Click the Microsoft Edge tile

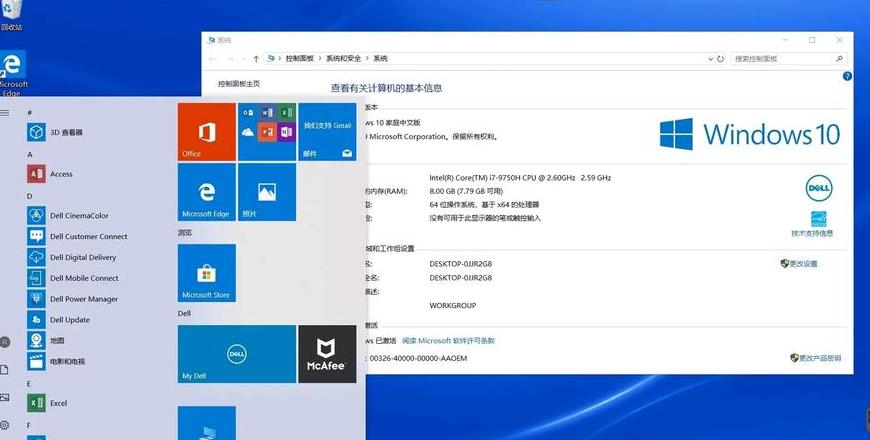pos(206,192)
